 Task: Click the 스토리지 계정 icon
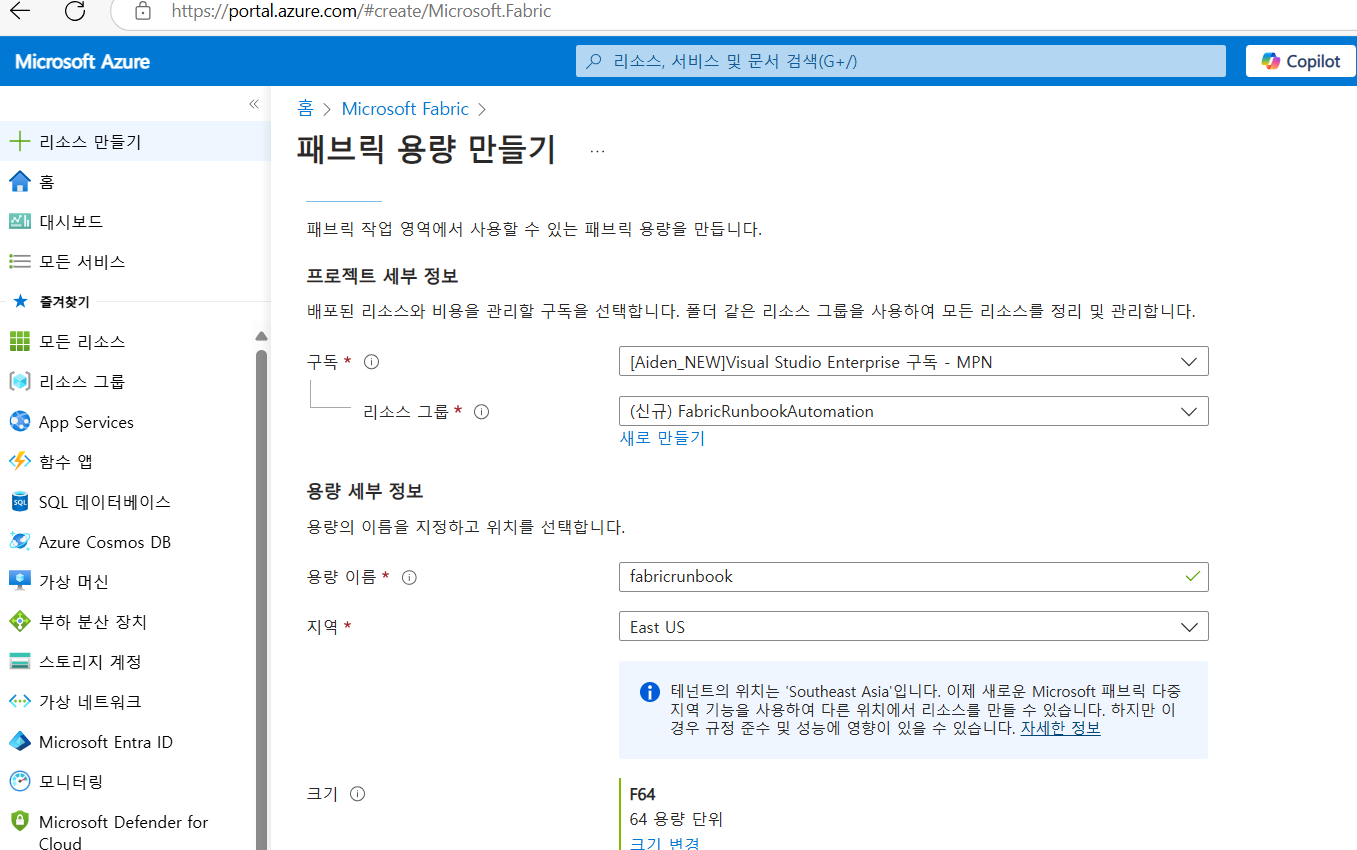click(19, 661)
